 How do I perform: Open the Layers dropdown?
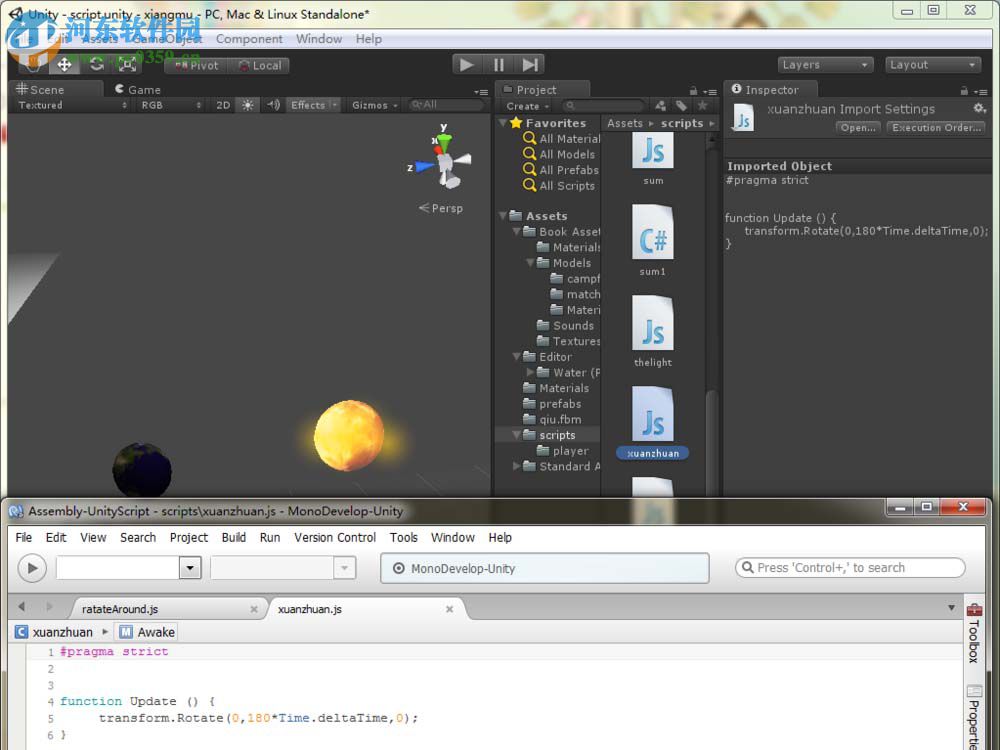click(x=825, y=64)
